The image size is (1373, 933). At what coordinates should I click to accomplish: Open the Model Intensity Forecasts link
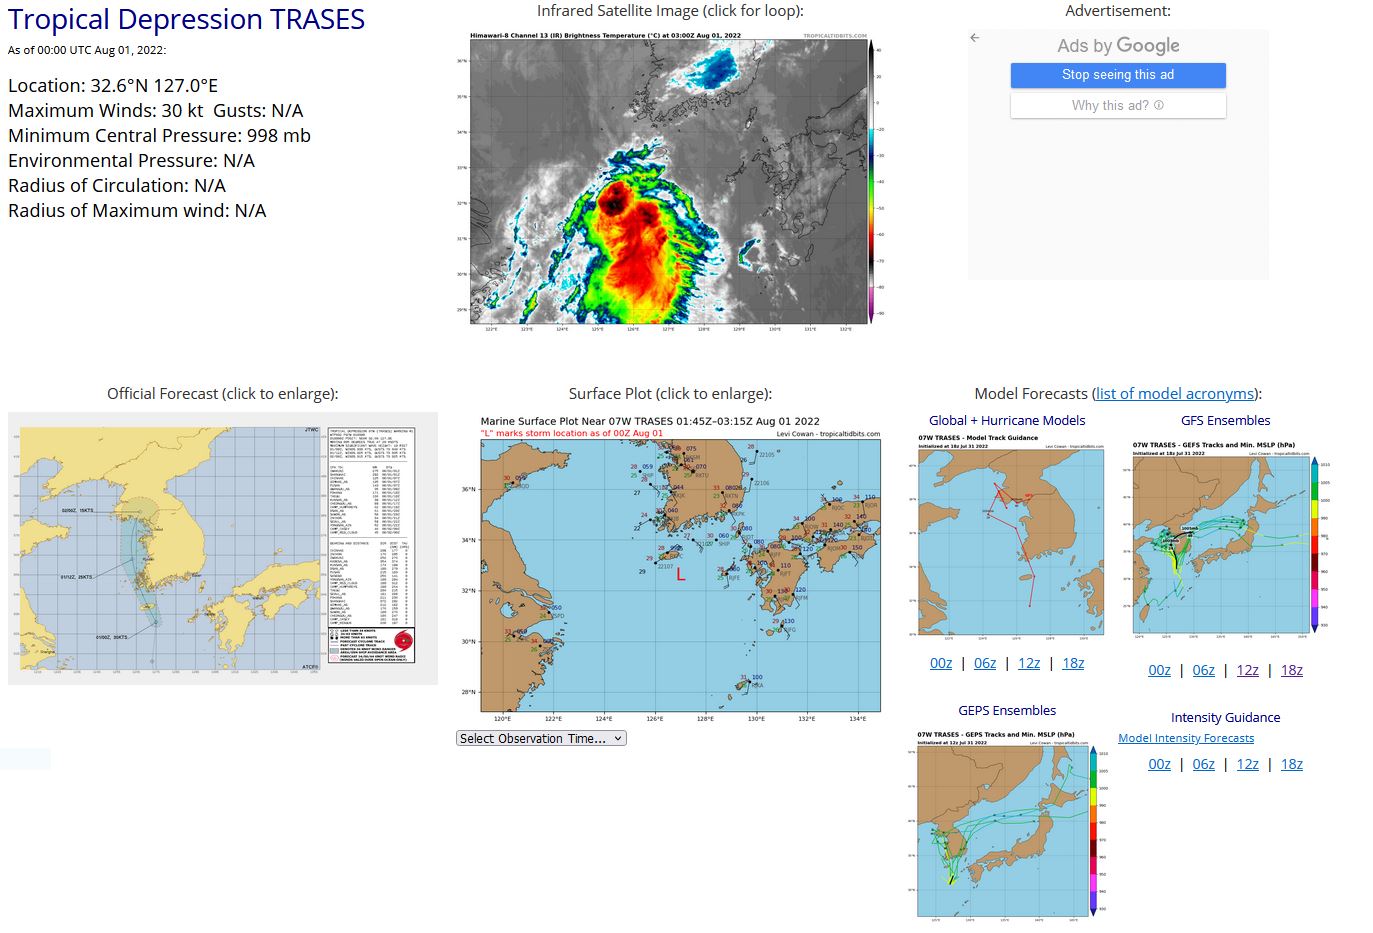[x=1185, y=738]
